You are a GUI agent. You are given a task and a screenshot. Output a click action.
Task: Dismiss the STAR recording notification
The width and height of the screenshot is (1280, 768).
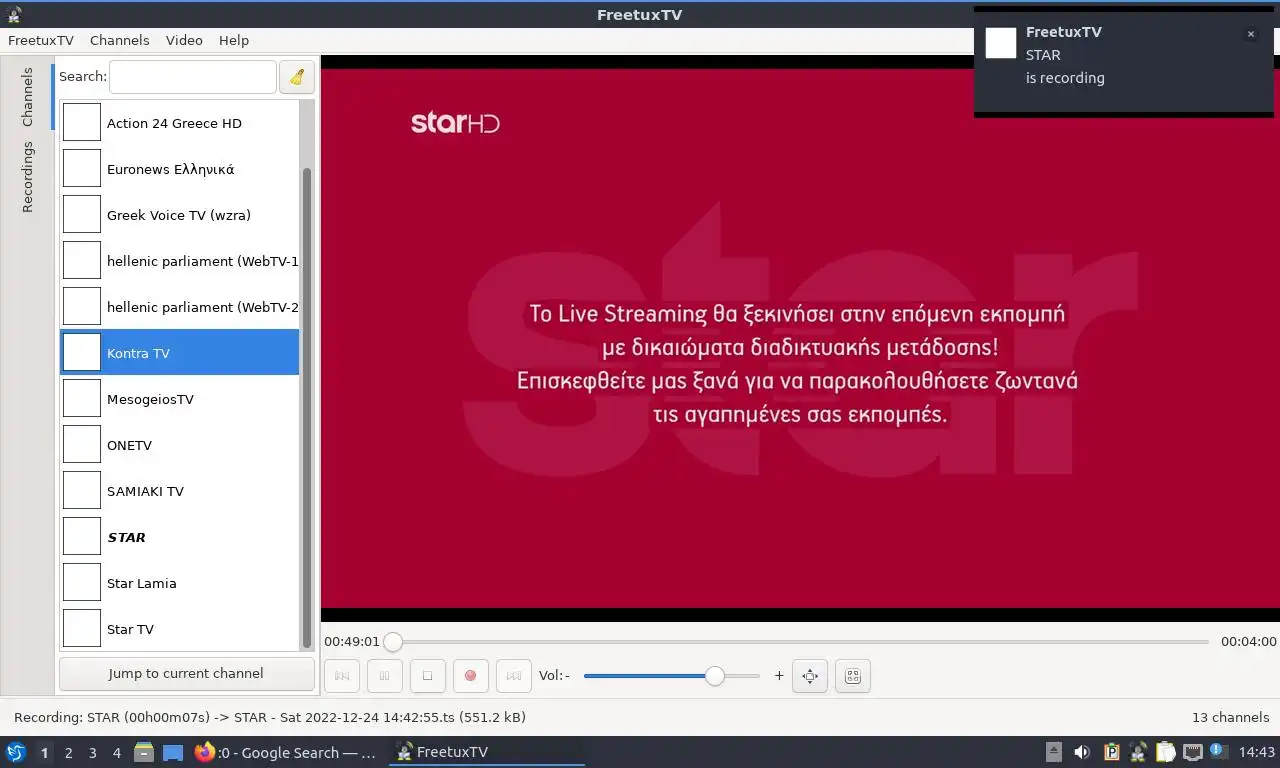click(x=1250, y=34)
